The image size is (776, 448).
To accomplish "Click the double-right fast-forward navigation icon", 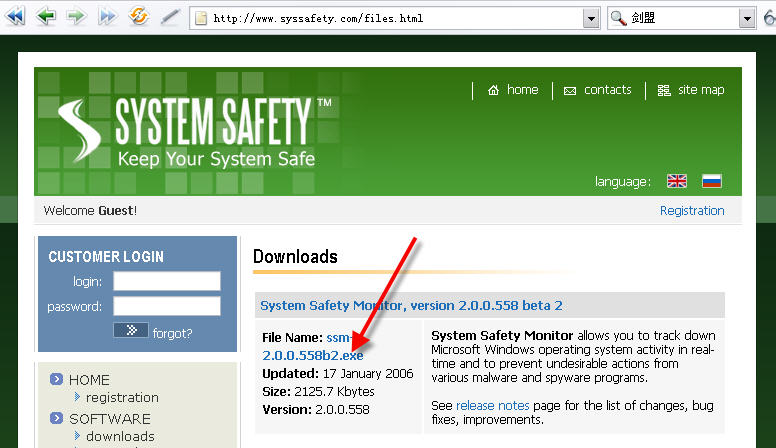I will pyautogui.click(x=107, y=17).
